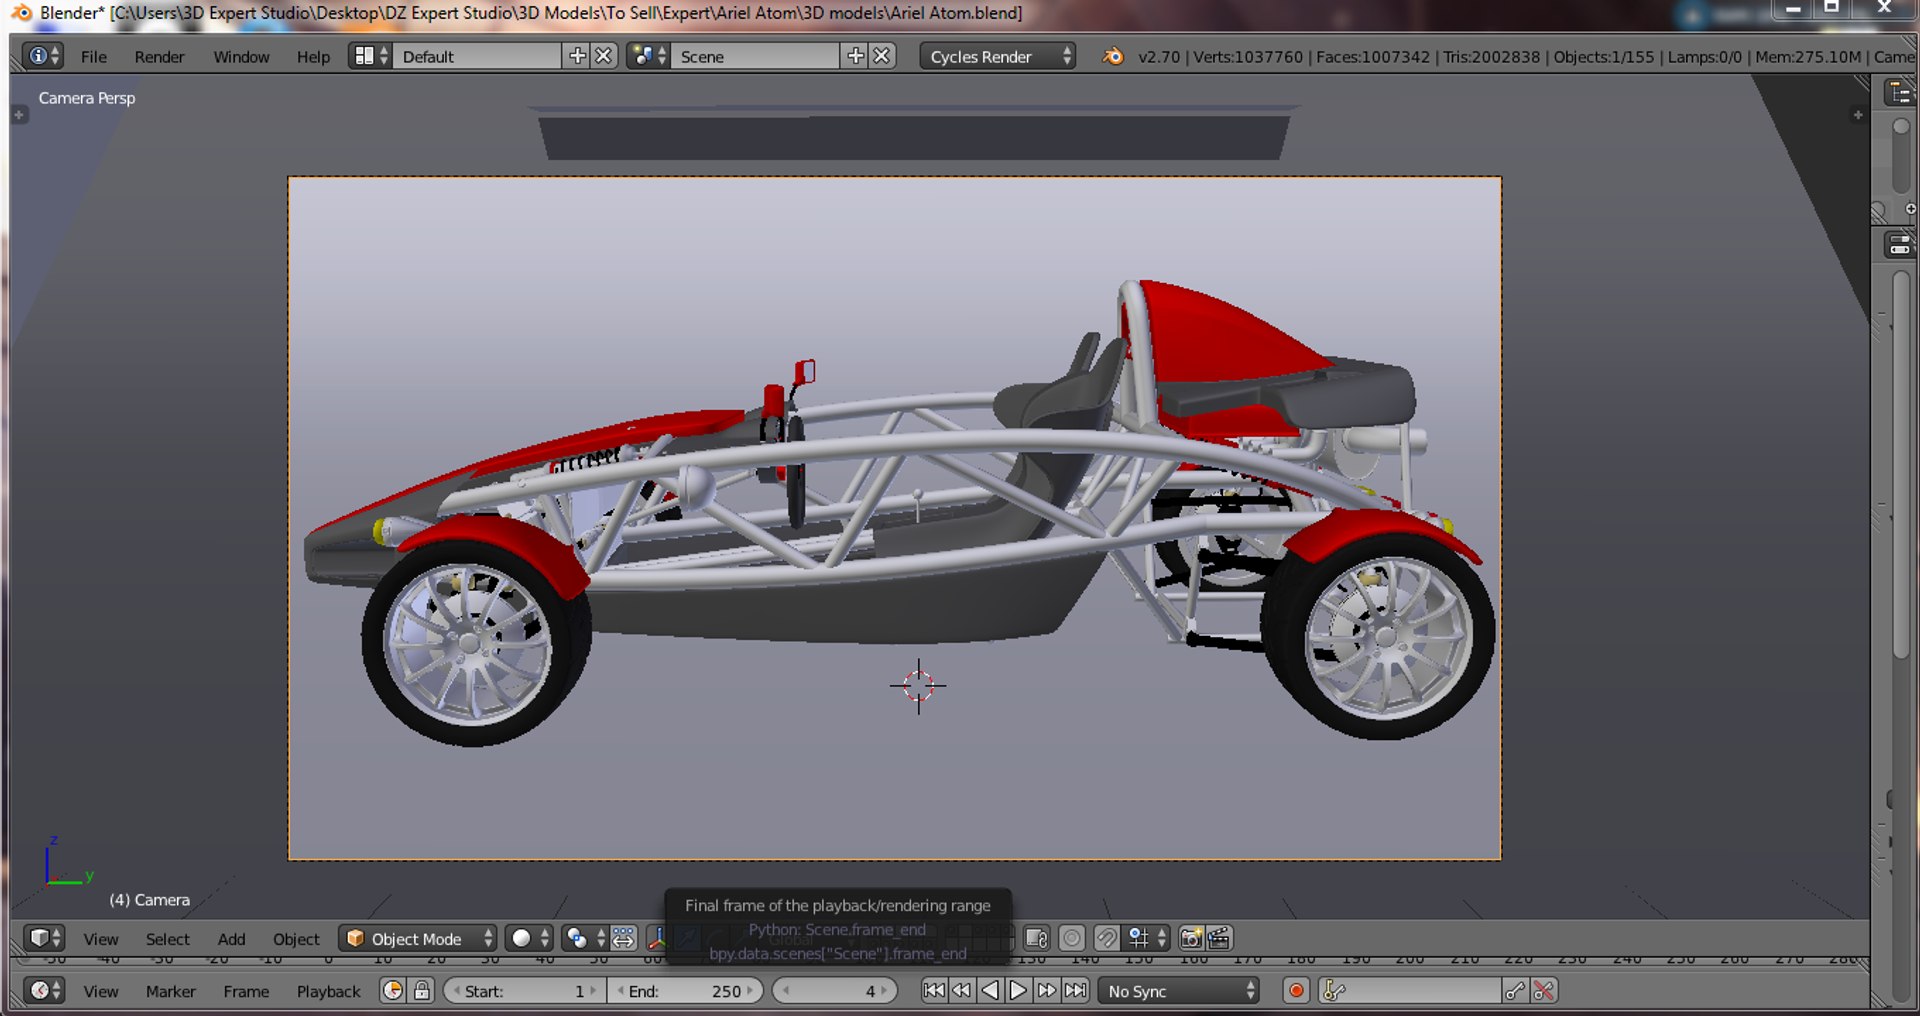Open the Cycles Render engine dropdown
The image size is (1920, 1016).
997,56
